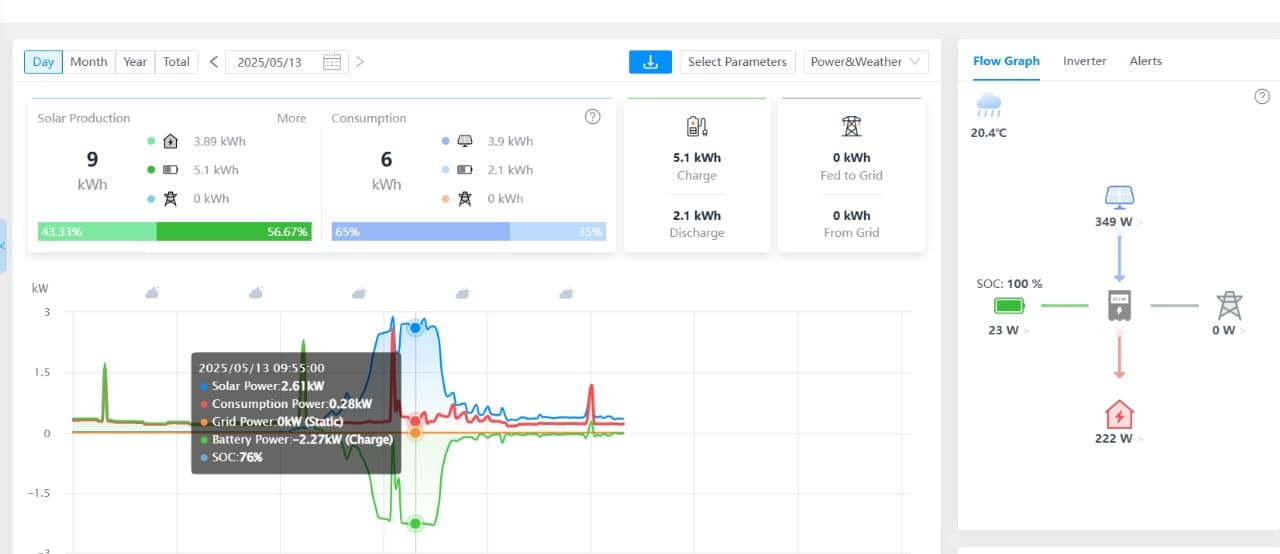Switch to Month view
1280x554 pixels.
pos(88,62)
